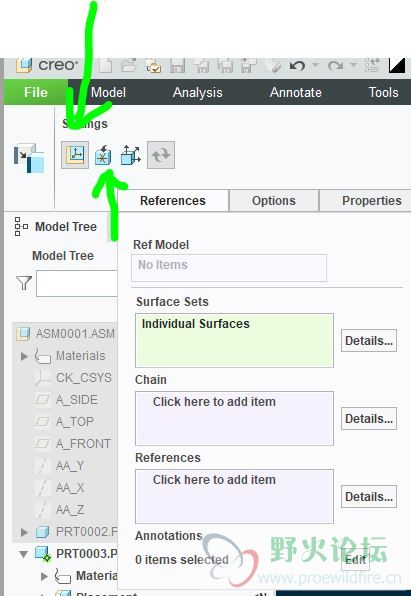Click the New file icon beside the Creo logo
Screen dimensions: 411x596
click(105, 65)
